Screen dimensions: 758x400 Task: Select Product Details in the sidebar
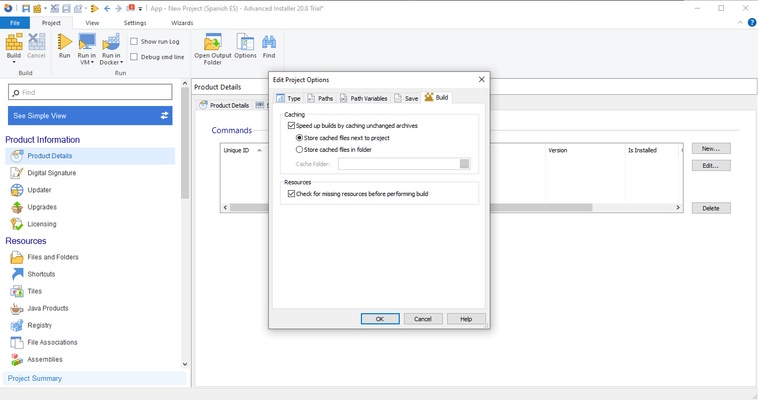click(x=90, y=156)
